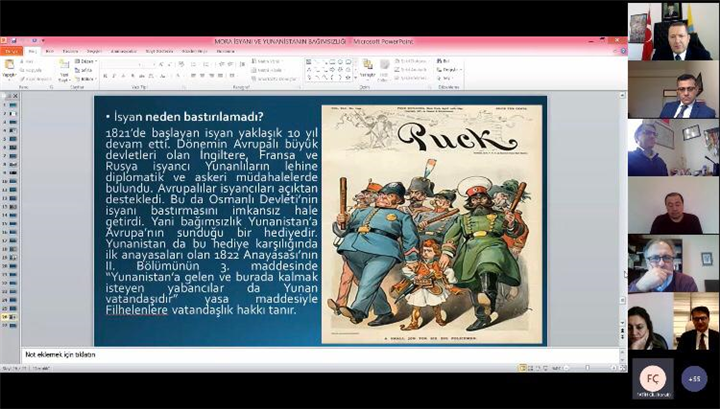
Task: Open the Değiştir (Replace) dropdown
Action: [448, 70]
